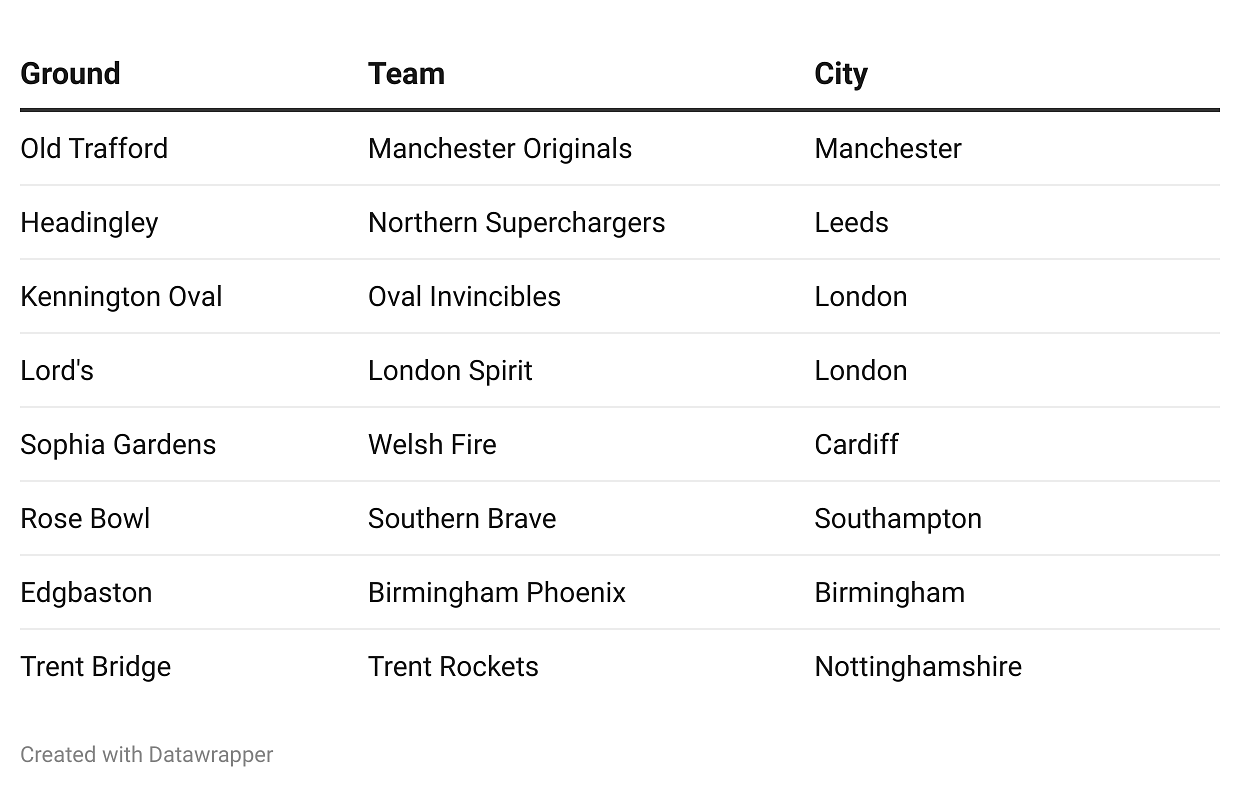Select the Cardiff city cell
Screen dimensions: 1240x788
[x=856, y=445]
